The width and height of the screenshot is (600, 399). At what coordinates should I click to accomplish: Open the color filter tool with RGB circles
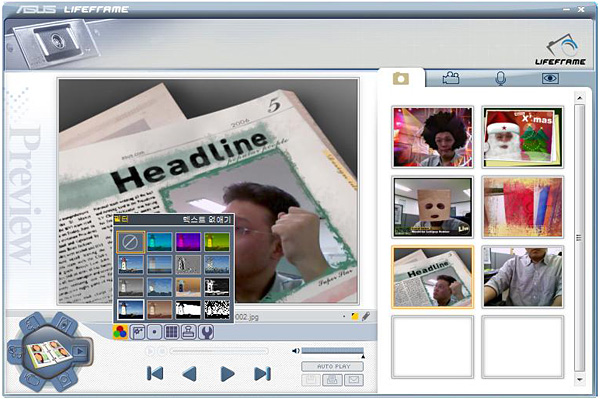coord(120,332)
